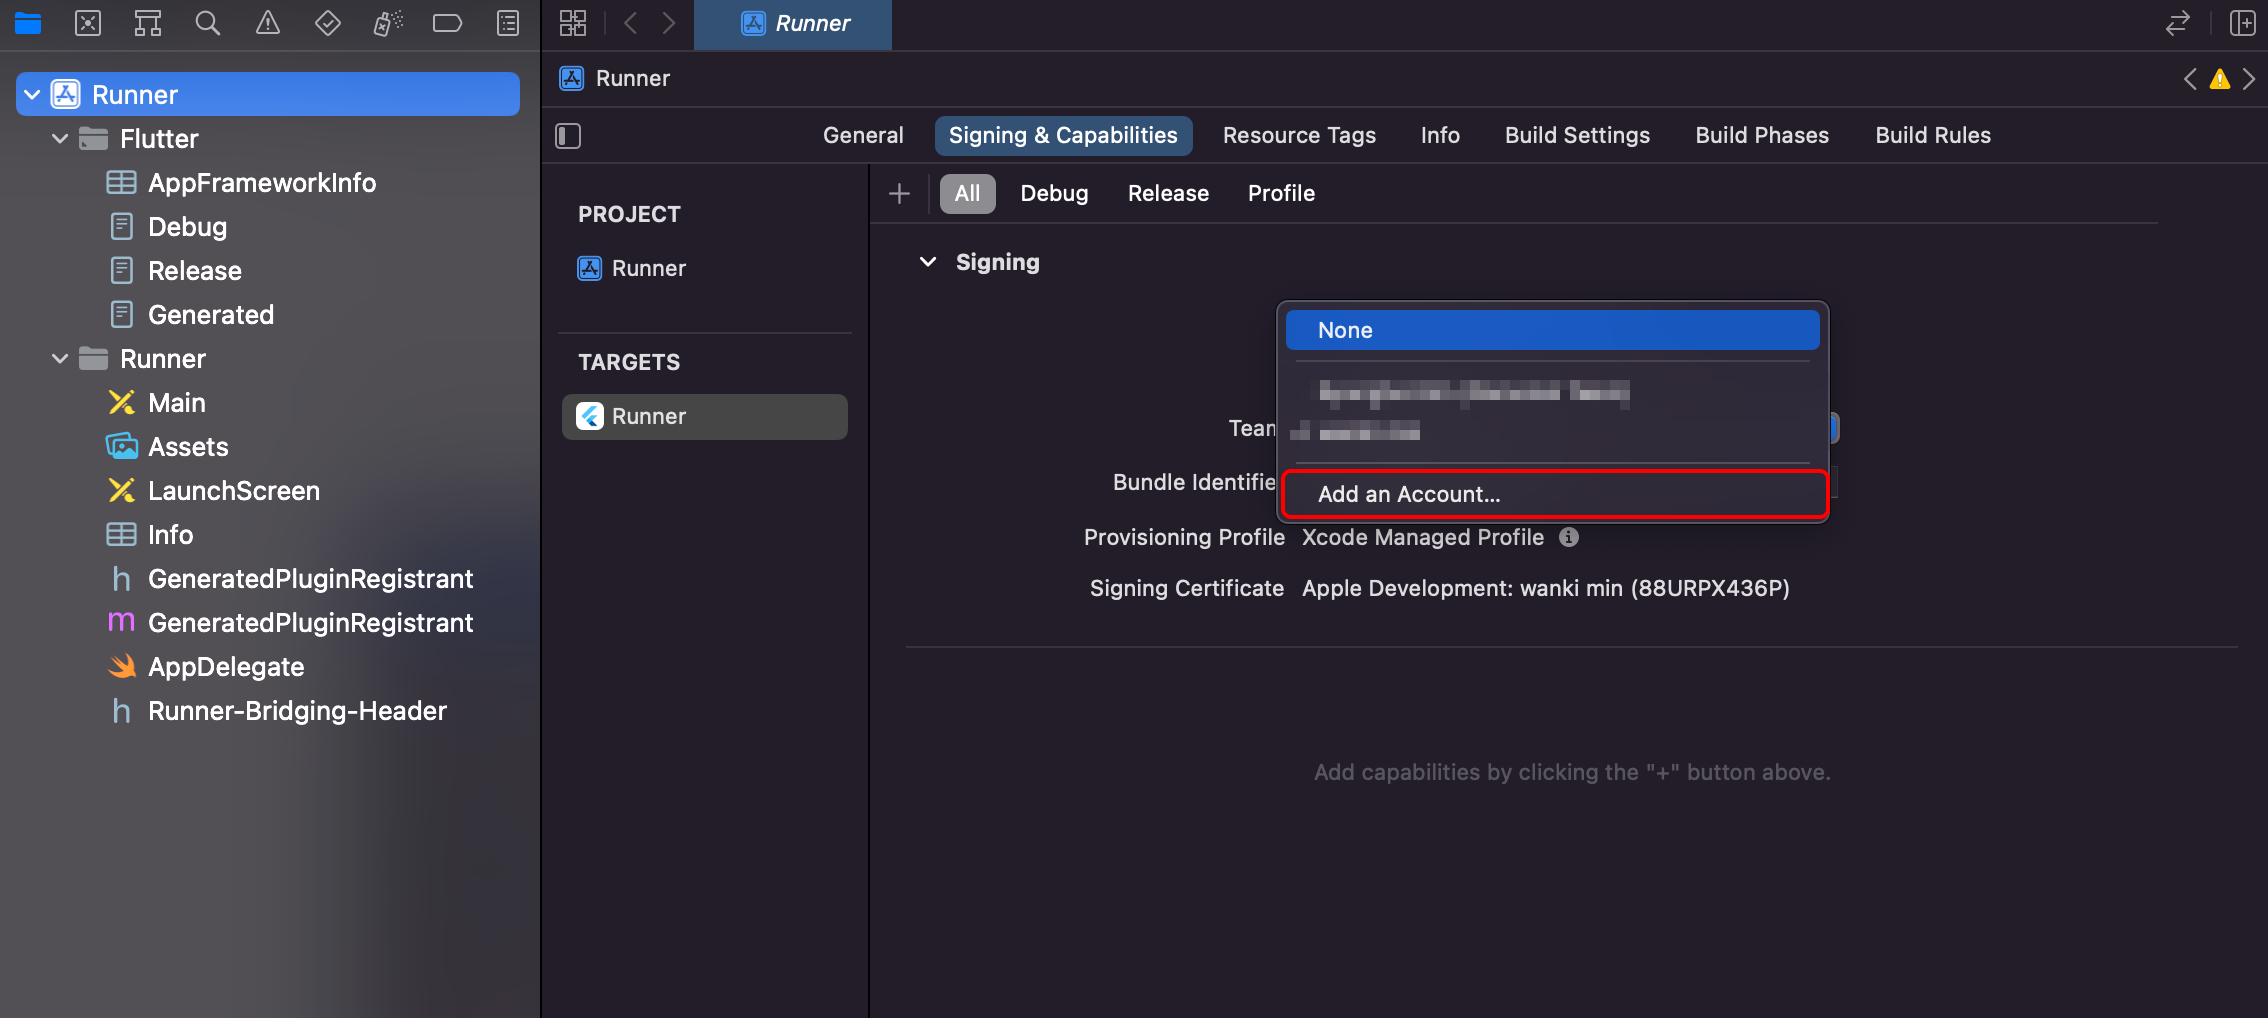Jump to next issue arrow
The height and width of the screenshot is (1018, 2268).
click(x=2249, y=79)
